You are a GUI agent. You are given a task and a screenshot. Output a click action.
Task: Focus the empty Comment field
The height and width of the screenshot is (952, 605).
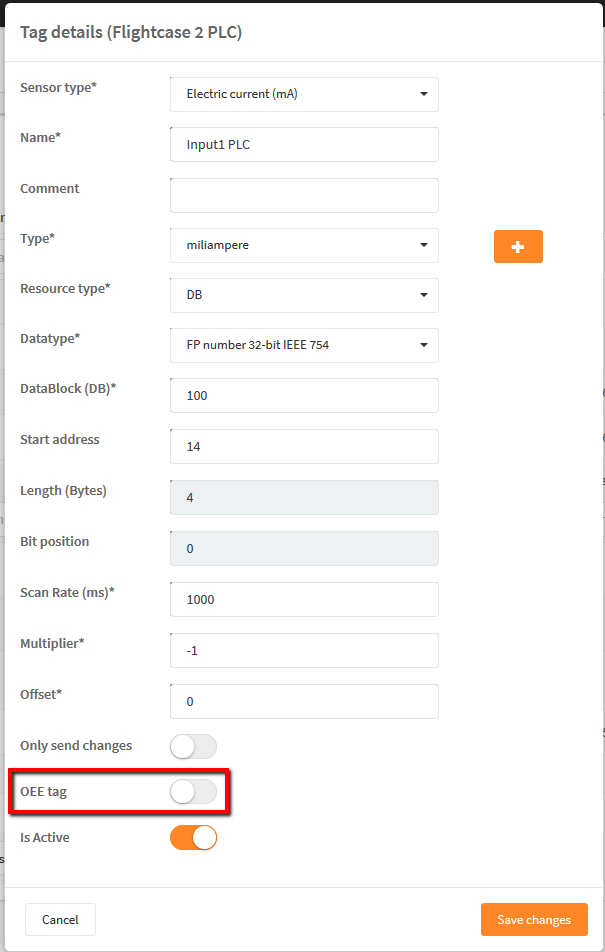(304, 196)
